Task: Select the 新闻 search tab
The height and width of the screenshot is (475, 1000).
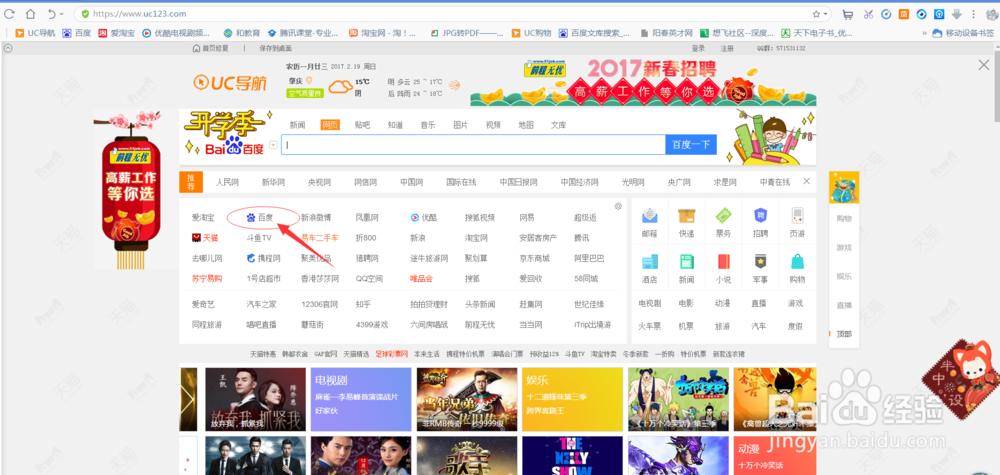Action: [297, 125]
